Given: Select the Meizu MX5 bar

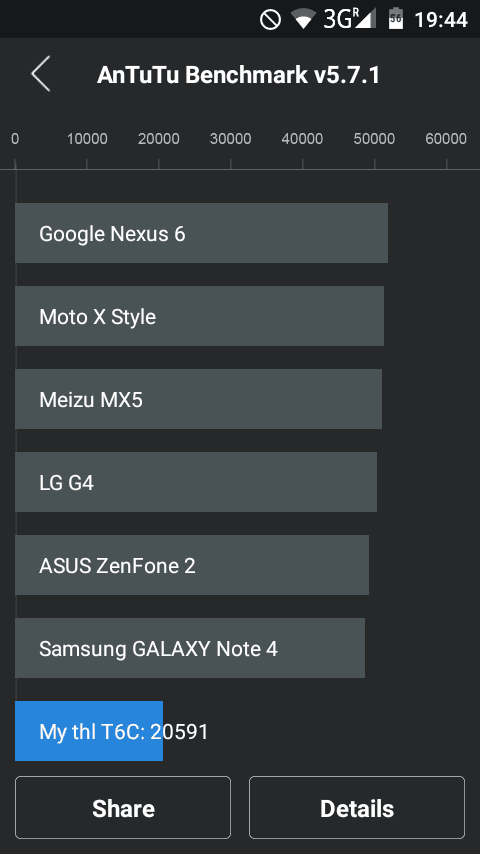Looking at the screenshot, I should pyautogui.click(x=198, y=399).
